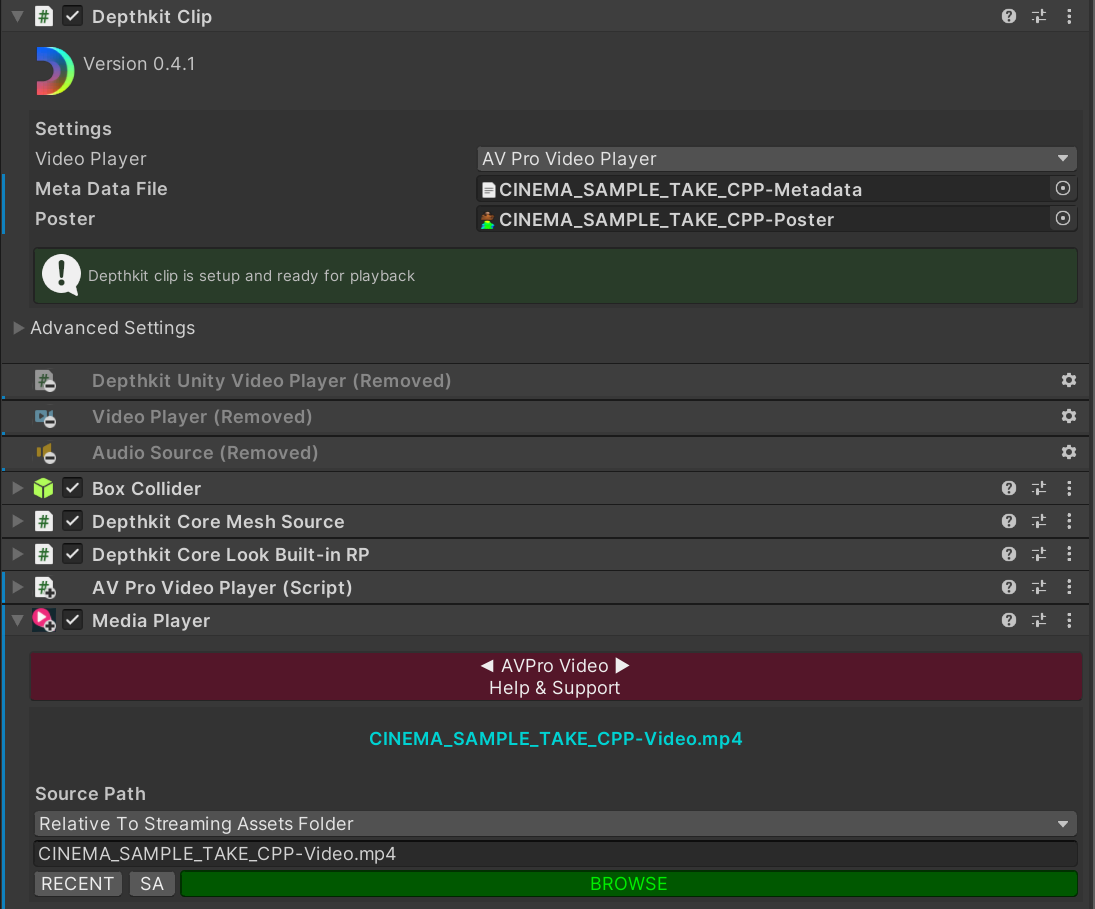Click the video file path input field
The image size is (1095, 909).
pos(555,854)
